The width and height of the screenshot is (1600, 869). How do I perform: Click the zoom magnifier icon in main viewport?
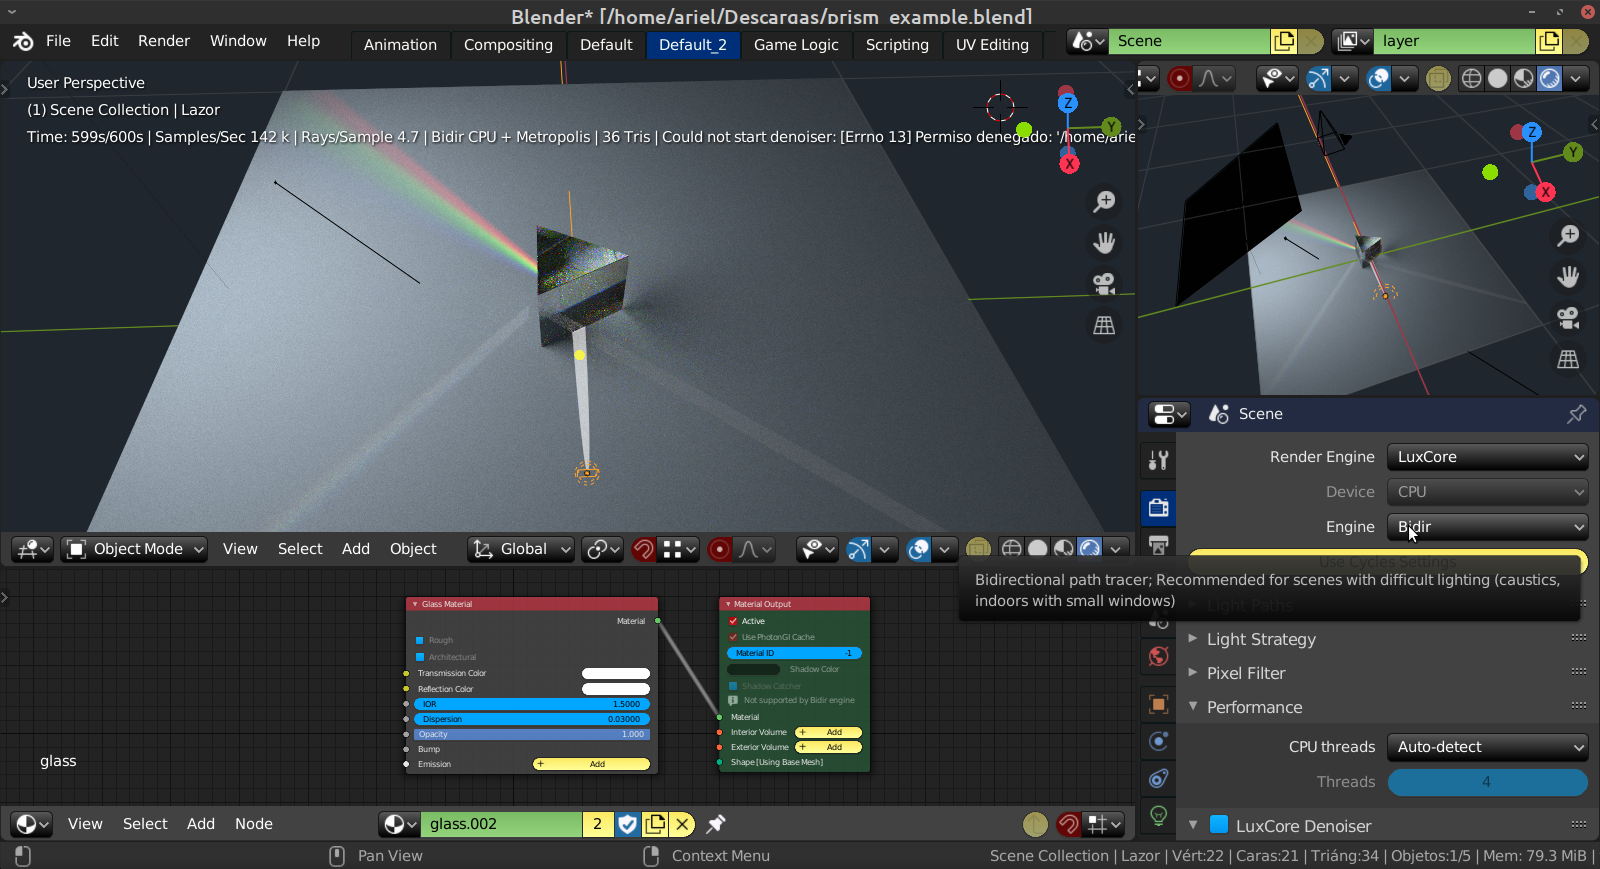point(1104,202)
